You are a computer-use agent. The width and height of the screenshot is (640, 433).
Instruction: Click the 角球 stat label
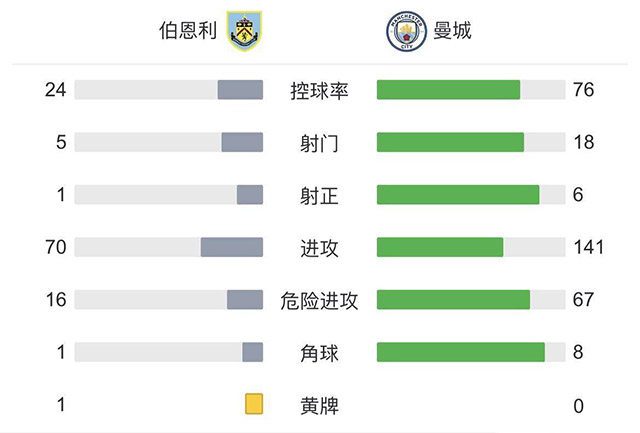pyautogui.click(x=319, y=352)
